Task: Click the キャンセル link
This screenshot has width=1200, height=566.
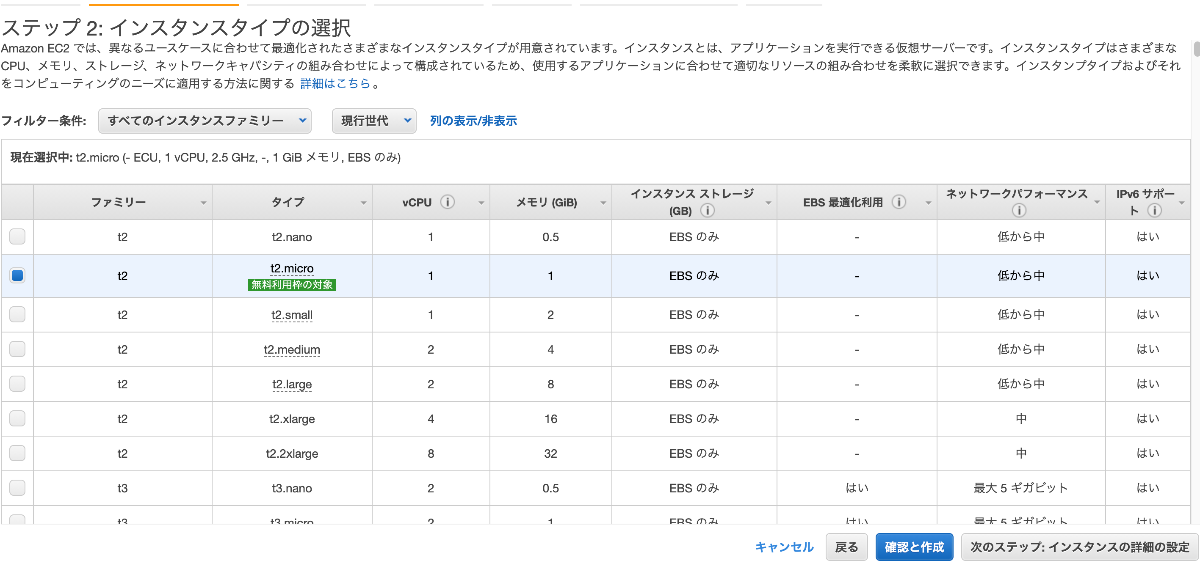Action: 784,547
